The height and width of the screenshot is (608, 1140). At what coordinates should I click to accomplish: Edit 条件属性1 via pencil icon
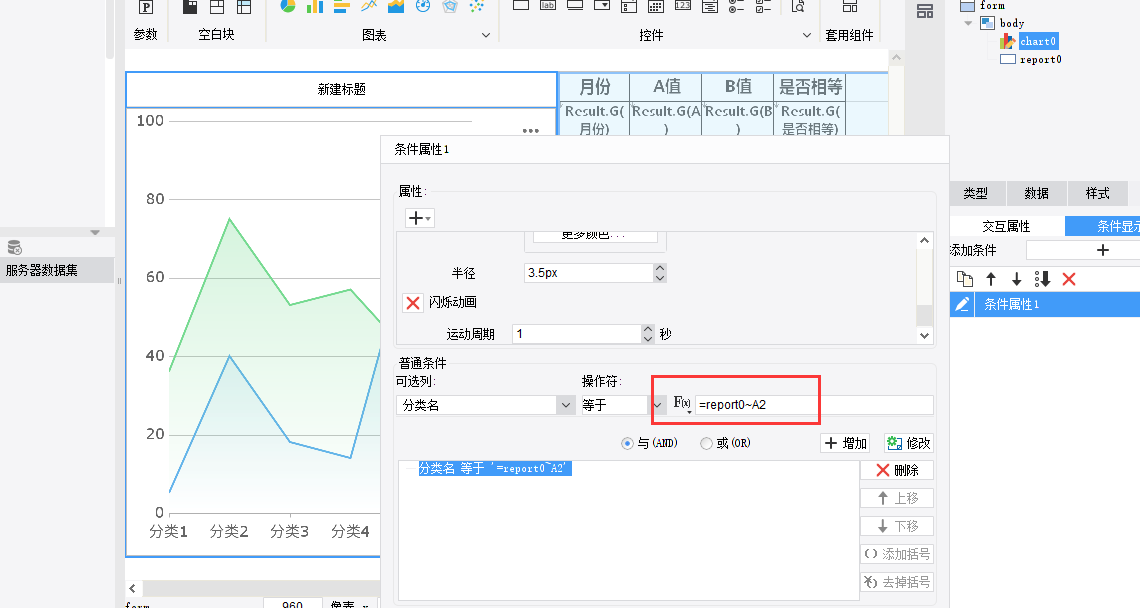tap(962, 304)
